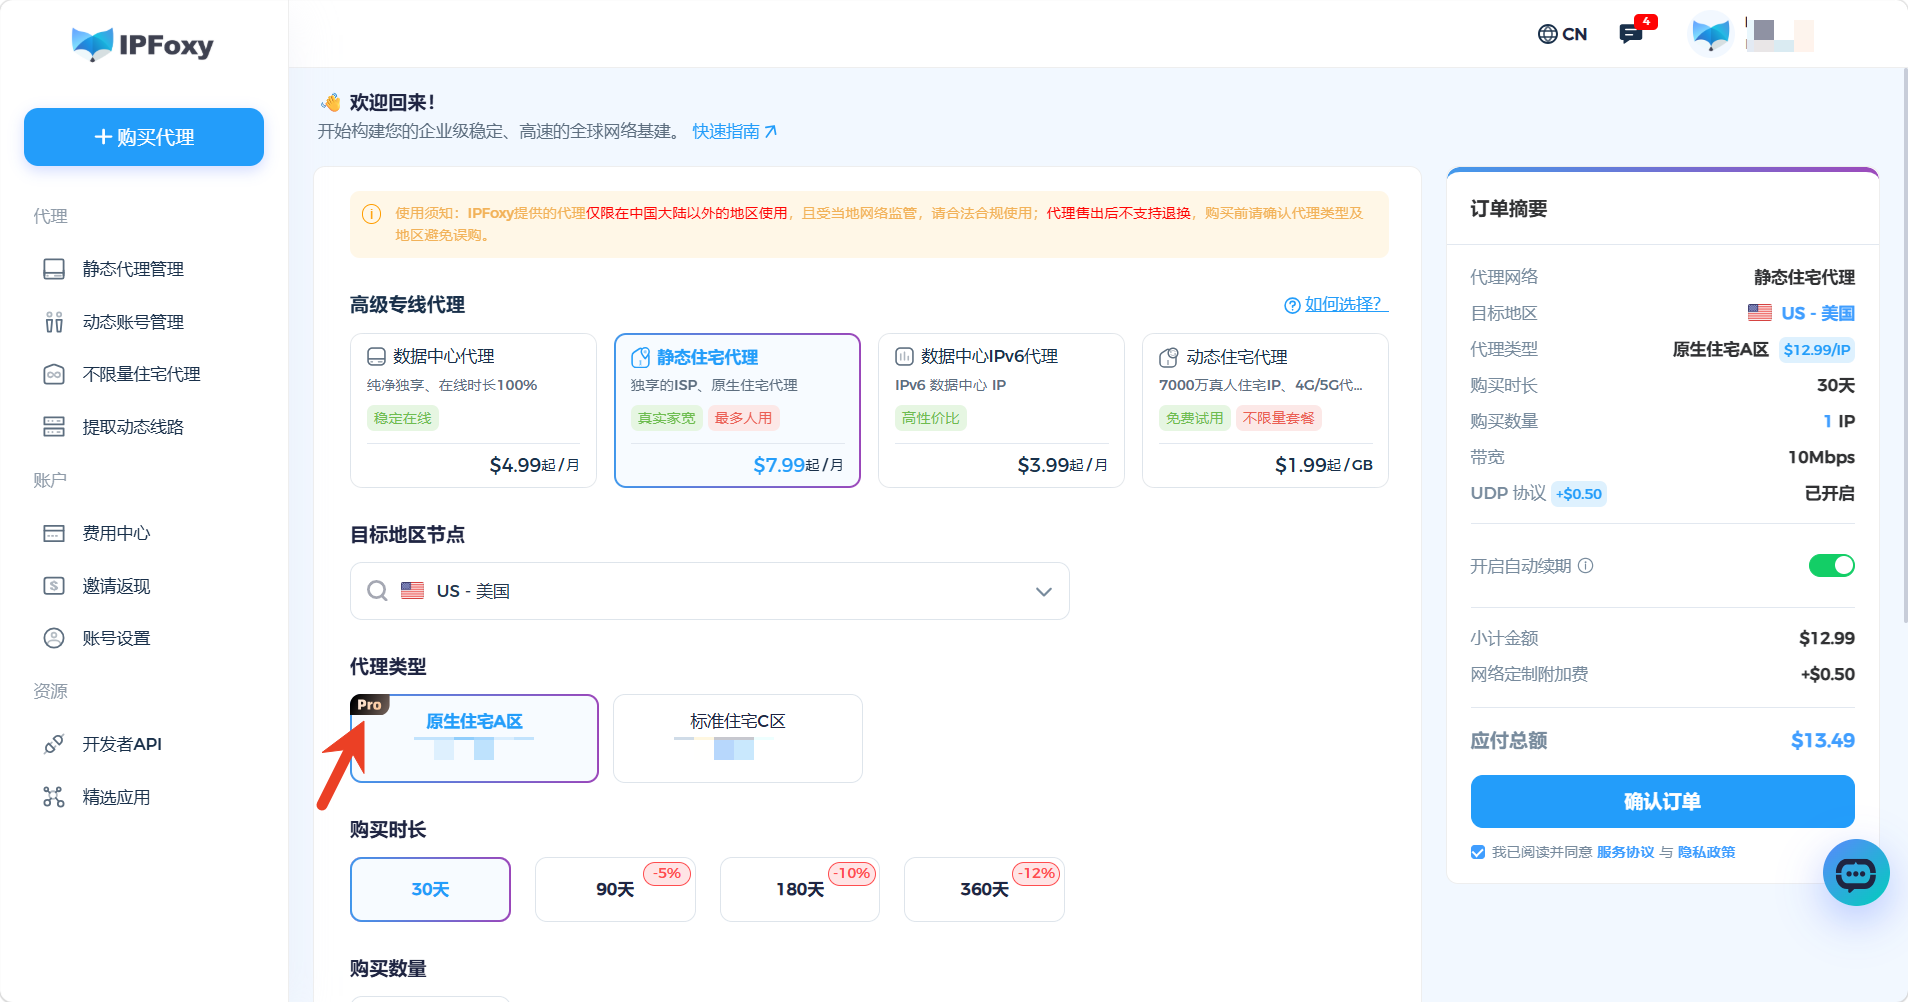This screenshot has width=1908, height=1002.
Task: Click the 稳定在线 tag
Action: 402,418
